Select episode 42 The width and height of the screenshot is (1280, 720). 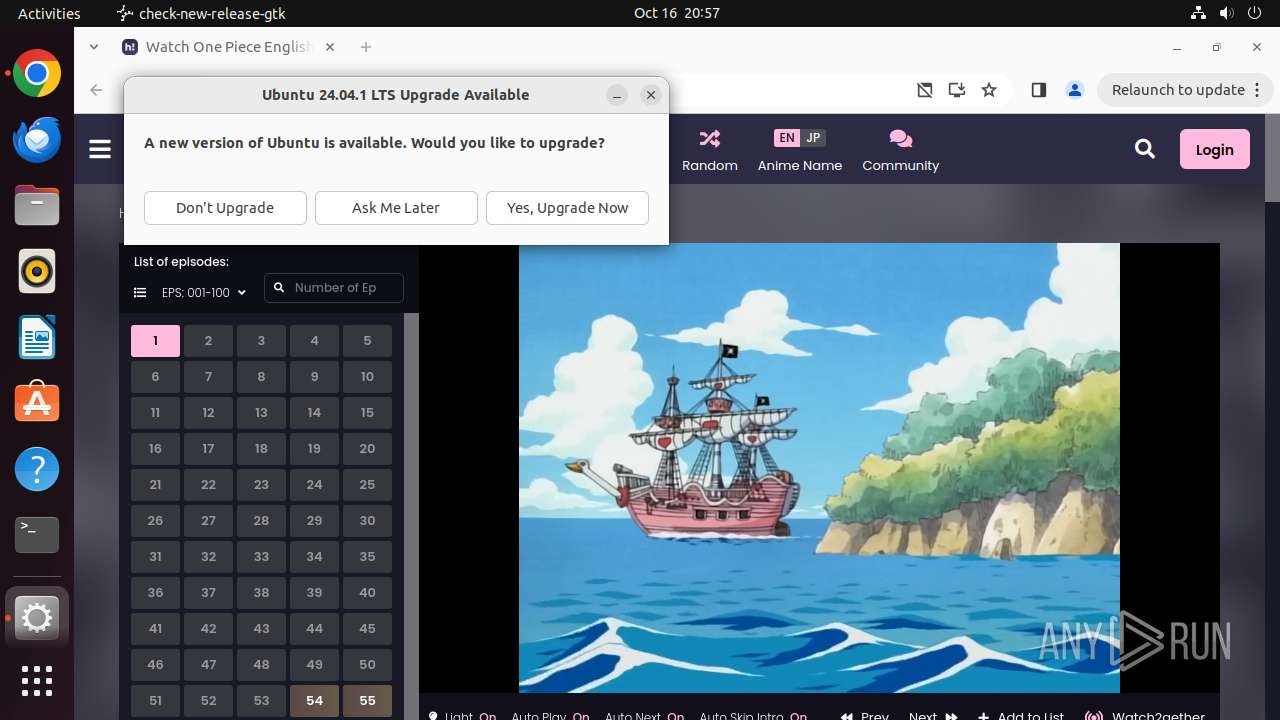208,629
